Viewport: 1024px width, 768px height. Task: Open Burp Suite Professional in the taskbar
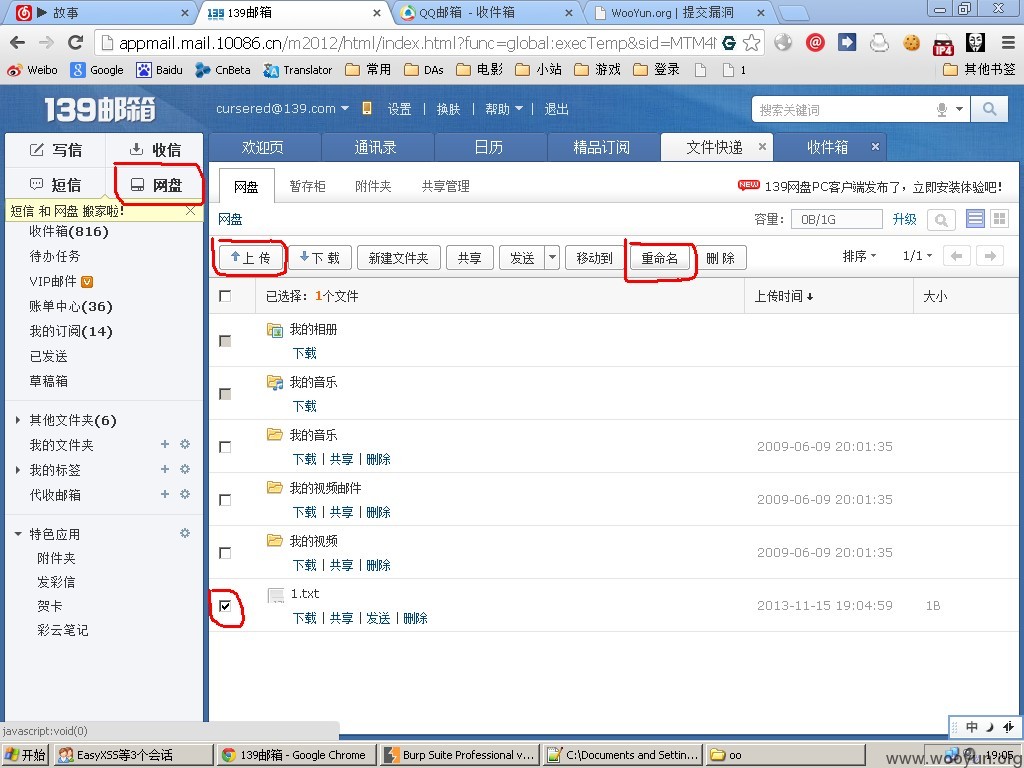(460, 755)
